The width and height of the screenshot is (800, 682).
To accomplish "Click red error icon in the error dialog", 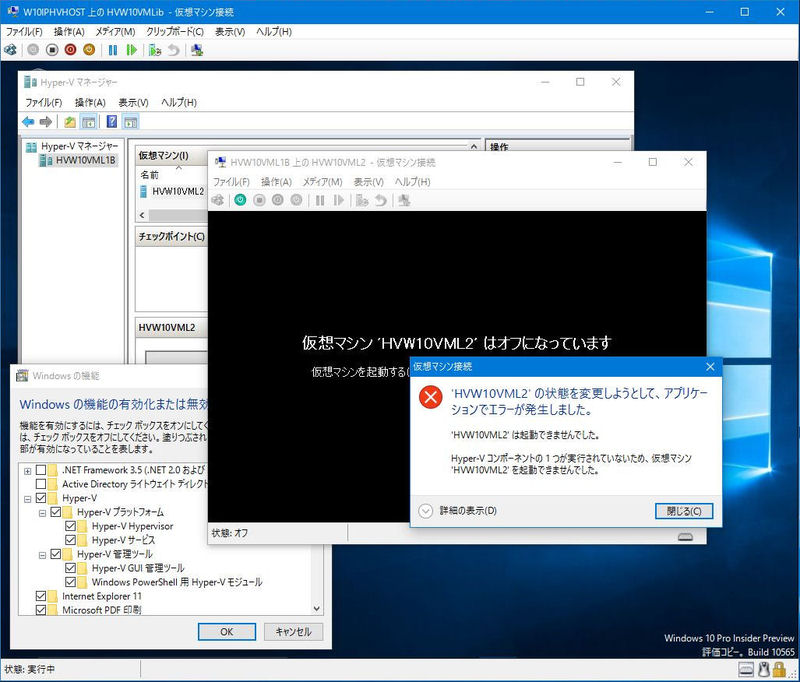I will pyautogui.click(x=431, y=397).
